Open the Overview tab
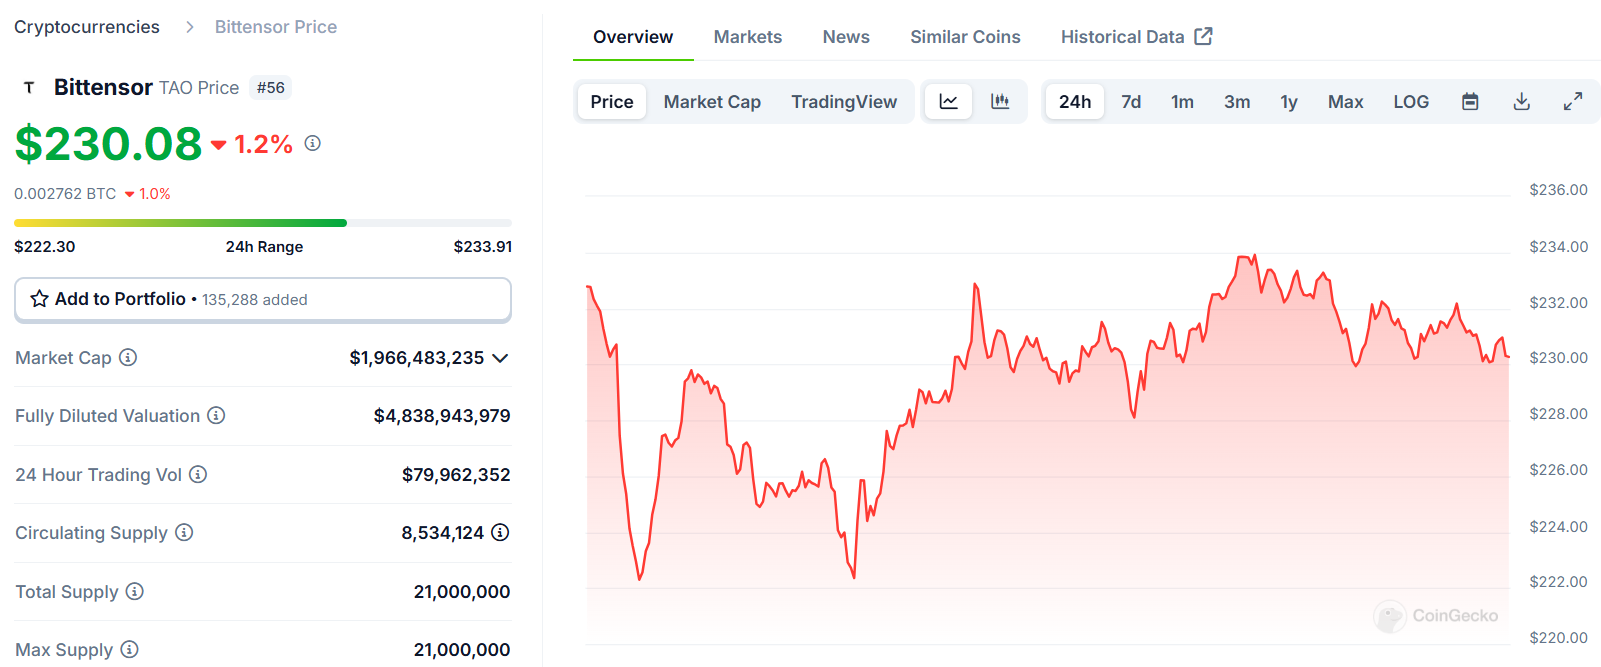The image size is (1601, 667). [x=633, y=37]
